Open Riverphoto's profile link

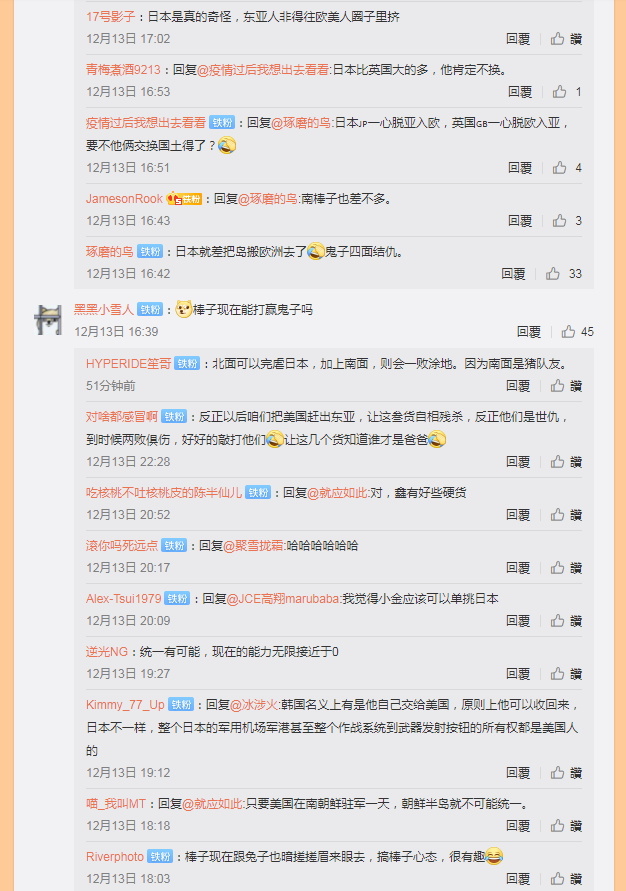coord(115,857)
